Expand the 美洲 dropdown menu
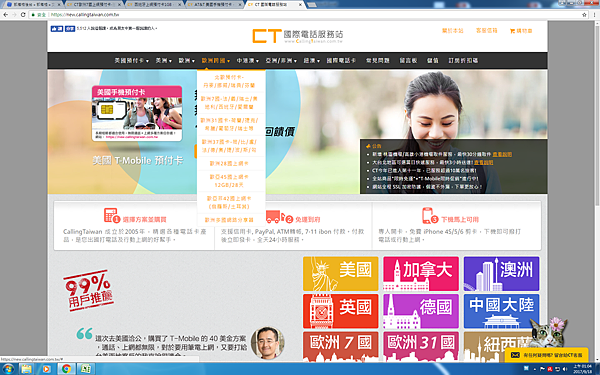The width and height of the screenshot is (600, 375). (163, 60)
